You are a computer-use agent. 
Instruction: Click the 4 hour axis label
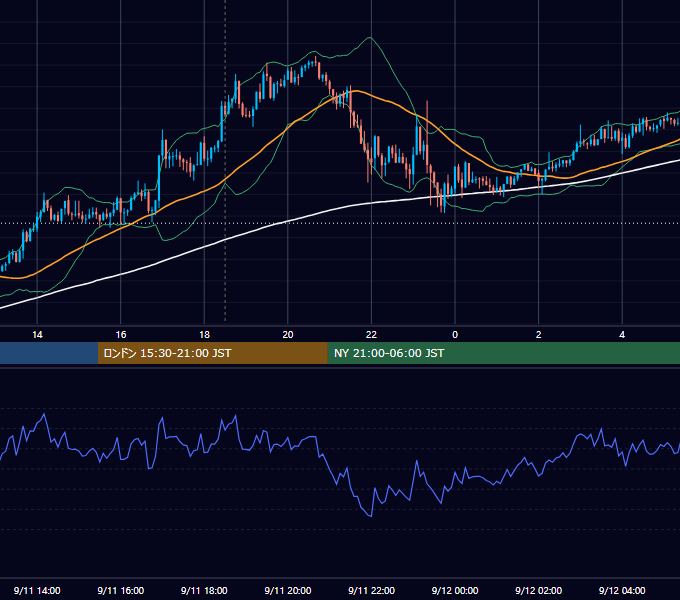[622, 335]
